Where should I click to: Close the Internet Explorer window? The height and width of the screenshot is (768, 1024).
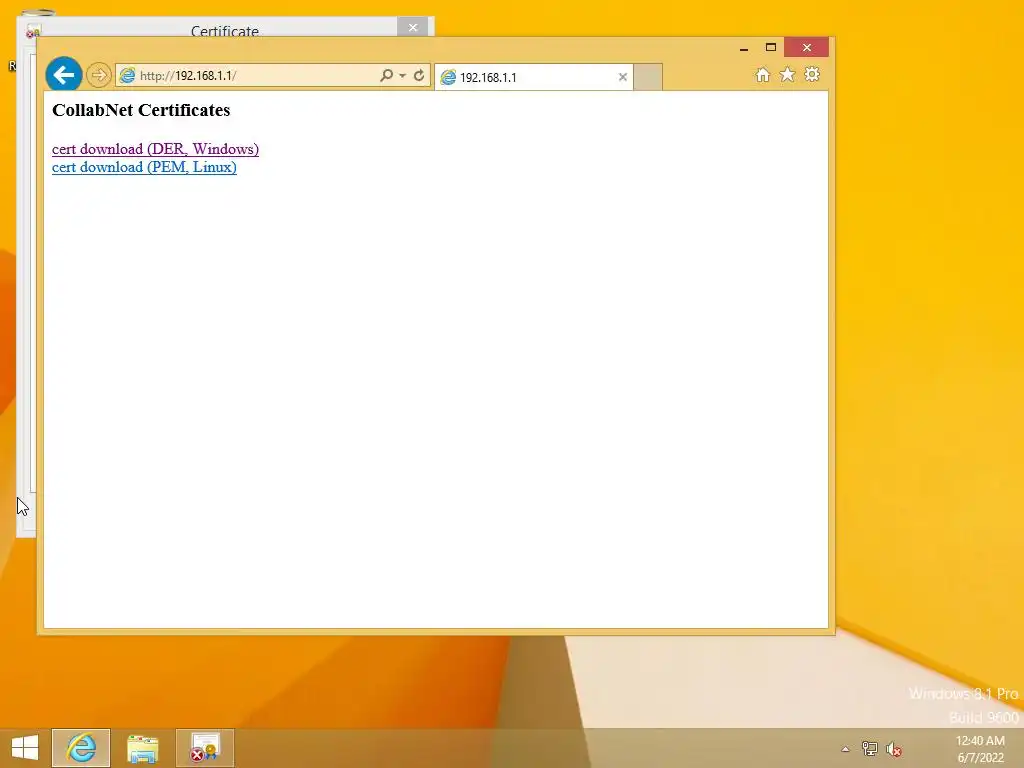click(x=807, y=48)
